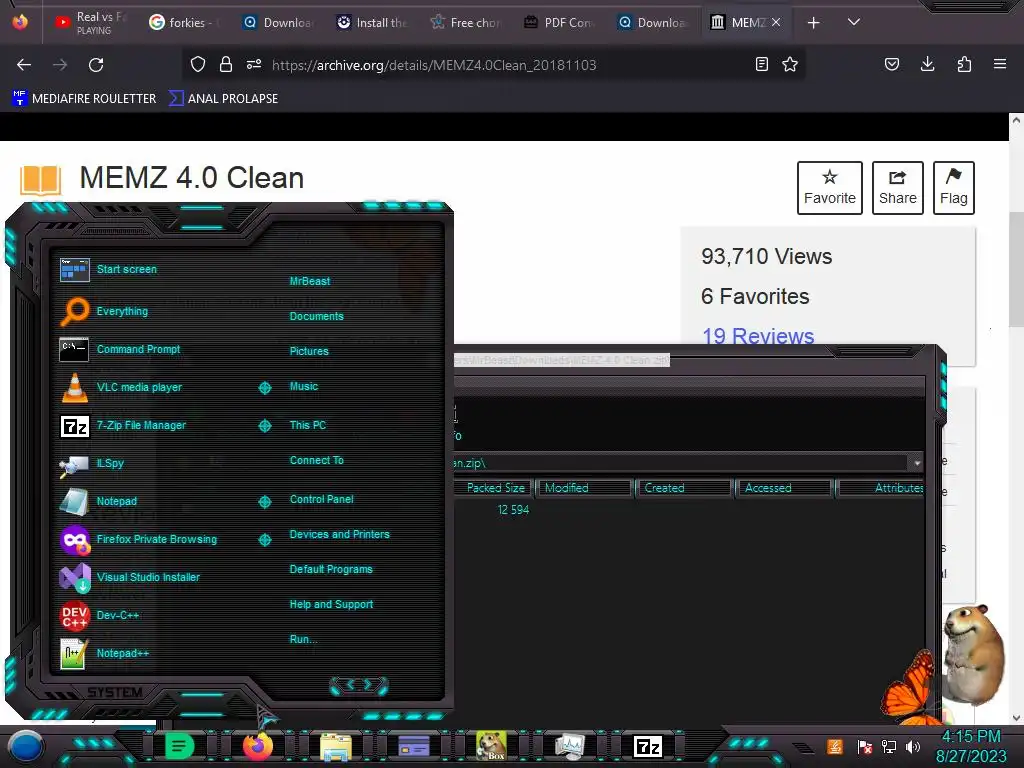1024x768 pixels.
Task: Open the 7-Zip path dropdown arrow
Action: (x=917, y=463)
